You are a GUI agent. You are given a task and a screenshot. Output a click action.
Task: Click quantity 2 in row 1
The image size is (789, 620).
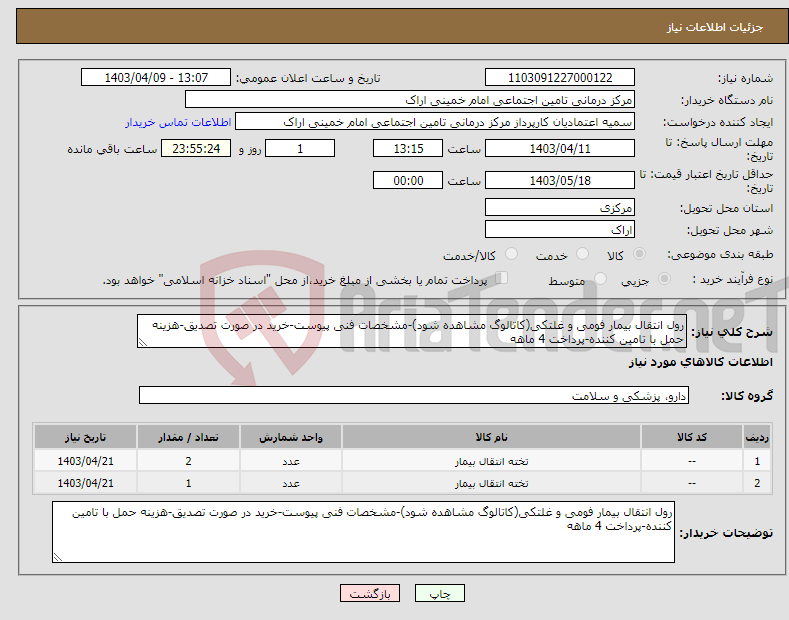point(188,461)
